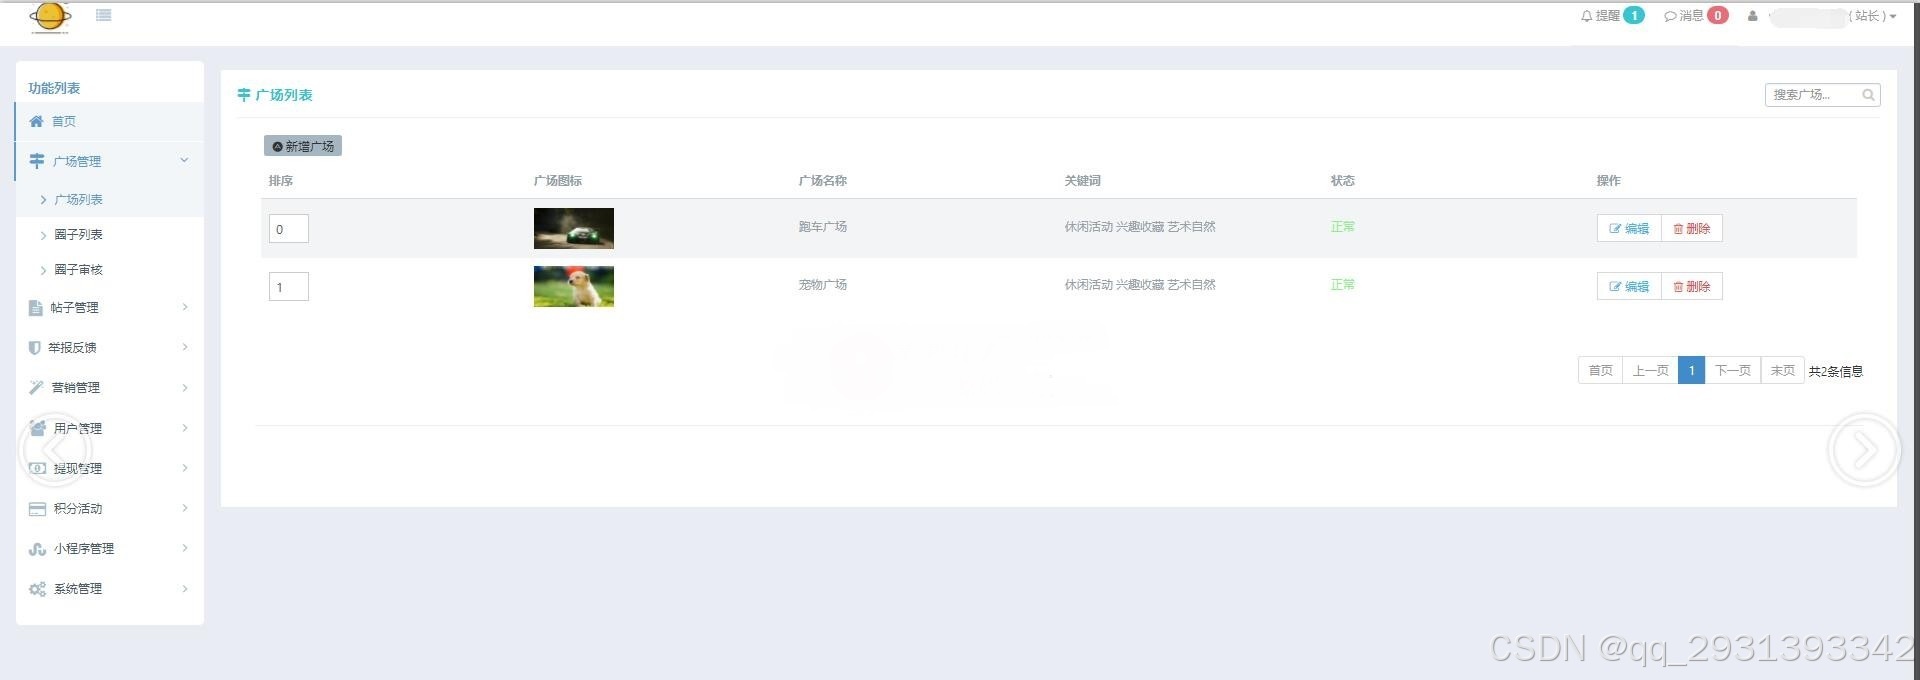This screenshot has height=680, width=1920.
Task: Click the planet logo icon
Action: point(50,17)
